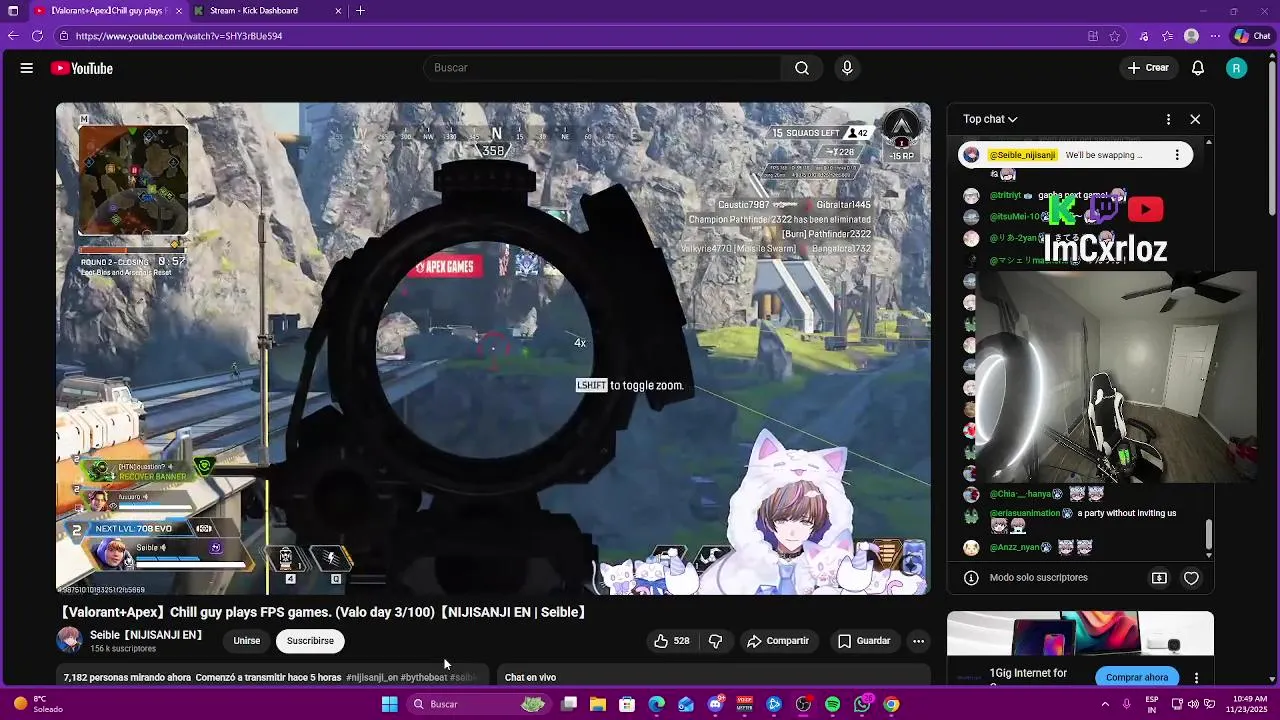The image size is (1280, 720).
Task: Open the YouTube guide hamburger menu
Action: tap(27, 68)
